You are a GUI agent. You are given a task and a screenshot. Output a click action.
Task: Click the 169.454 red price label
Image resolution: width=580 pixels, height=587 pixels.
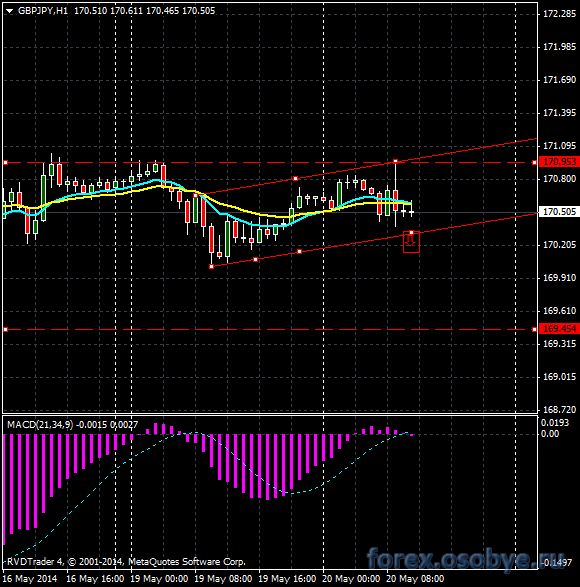[559, 329]
